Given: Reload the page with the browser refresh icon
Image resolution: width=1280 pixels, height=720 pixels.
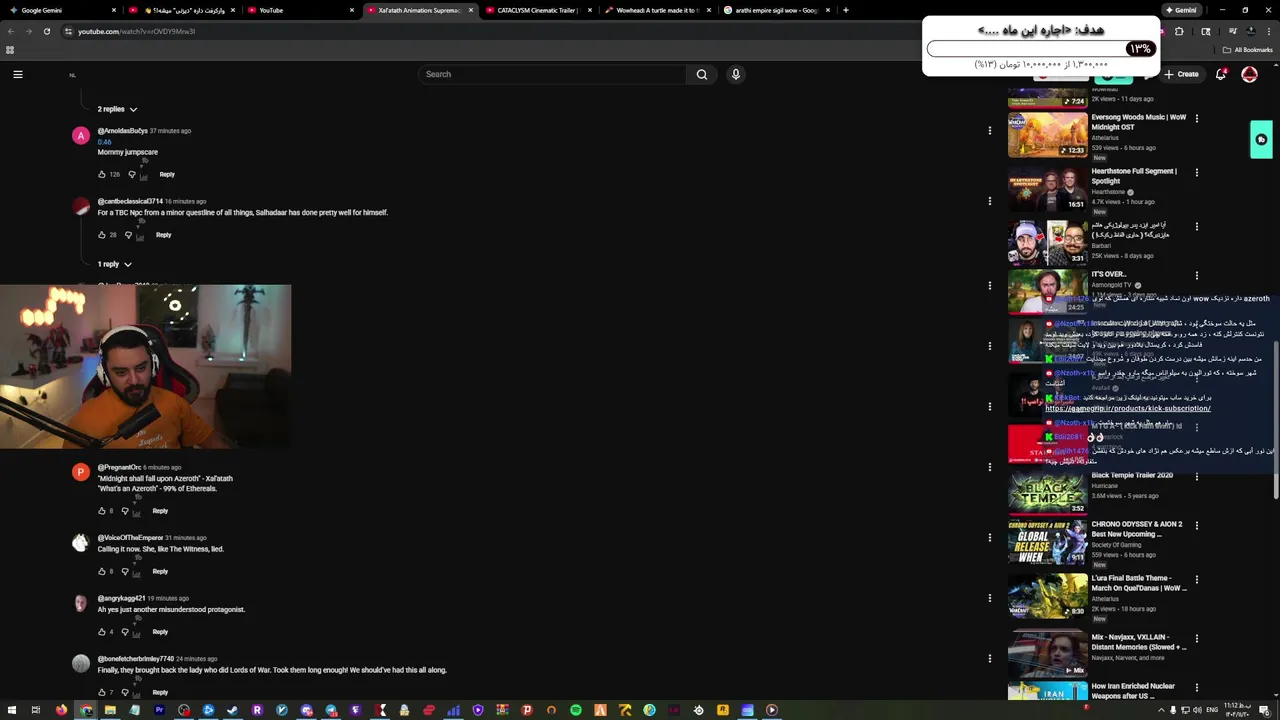Looking at the screenshot, I should 46,31.
